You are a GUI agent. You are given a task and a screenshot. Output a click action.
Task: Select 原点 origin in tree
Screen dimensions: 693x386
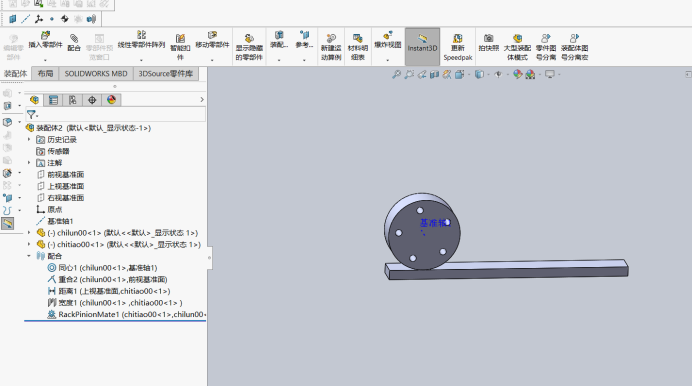pyautogui.click(x=49, y=209)
